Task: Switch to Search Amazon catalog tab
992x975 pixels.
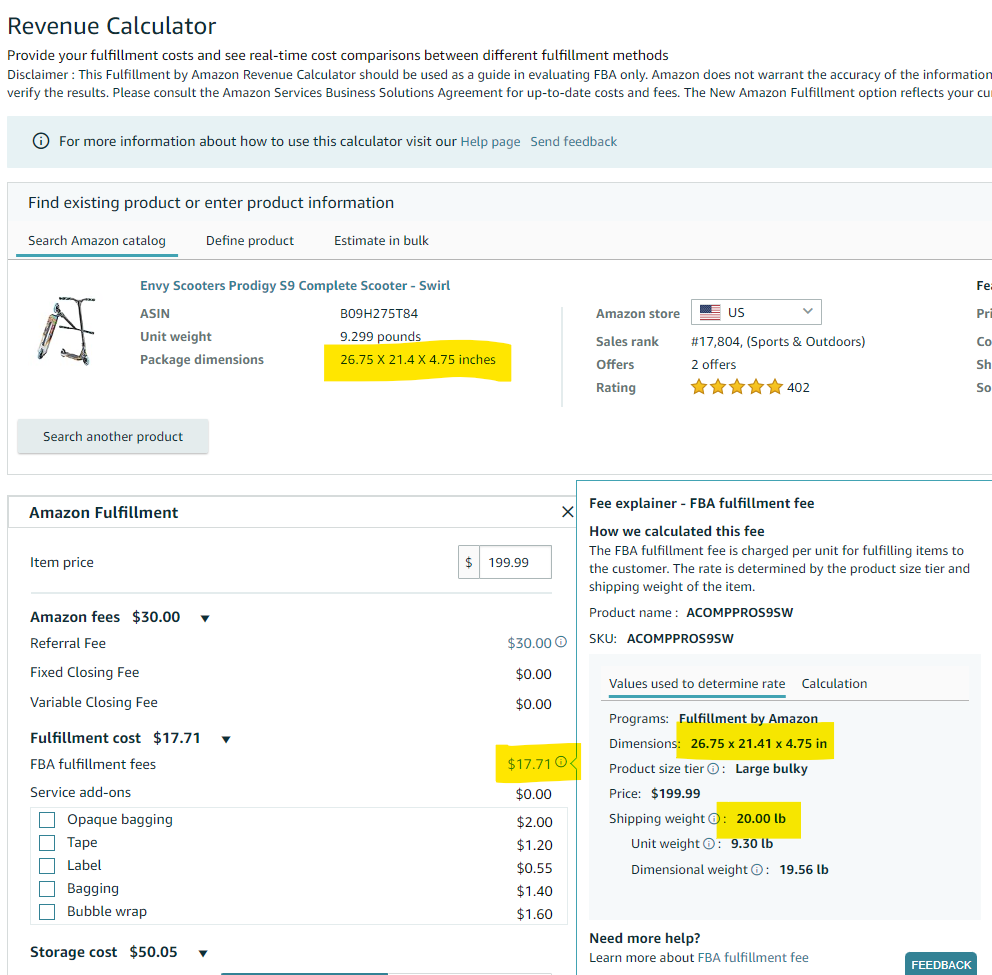Action: point(97,240)
